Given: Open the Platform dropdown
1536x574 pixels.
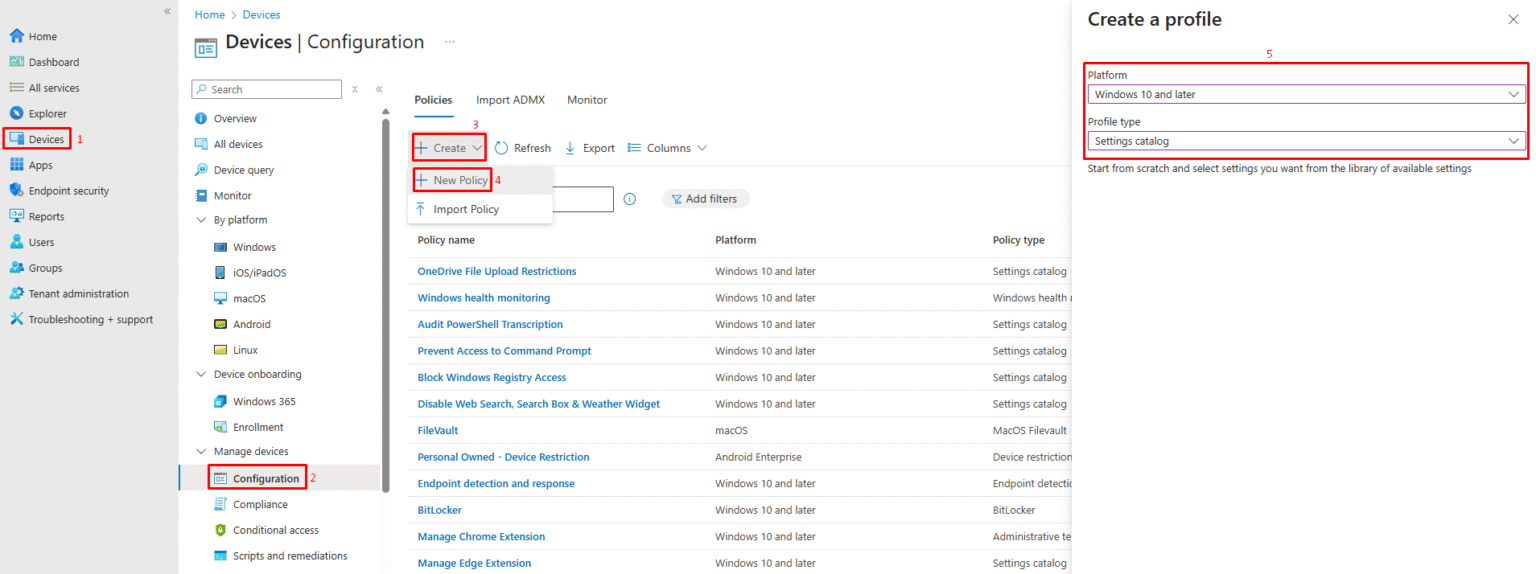Looking at the screenshot, I should click(1306, 94).
